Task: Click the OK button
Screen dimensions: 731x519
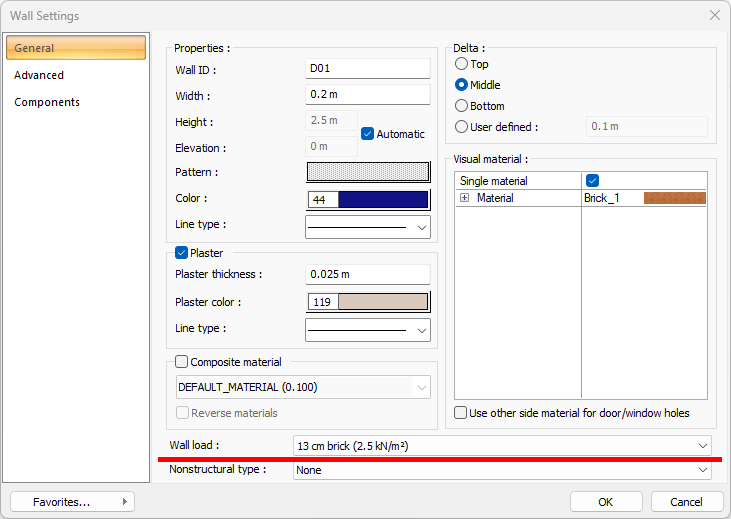Action: 606,501
